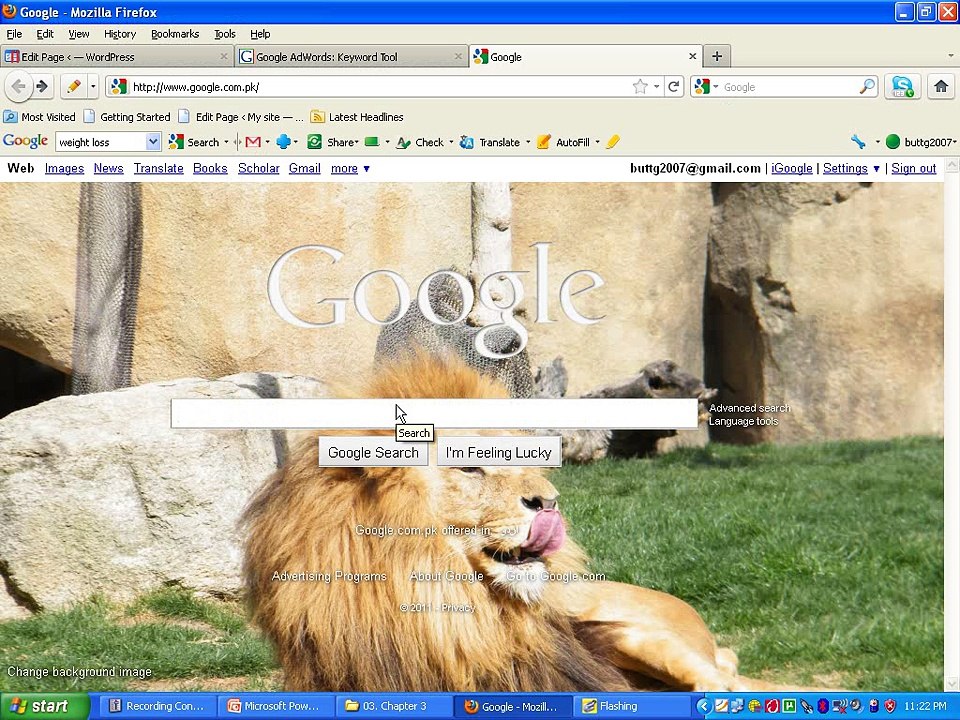Switch to Google AdWords Keyword Tool tab
The height and width of the screenshot is (720, 960).
point(351,56)
